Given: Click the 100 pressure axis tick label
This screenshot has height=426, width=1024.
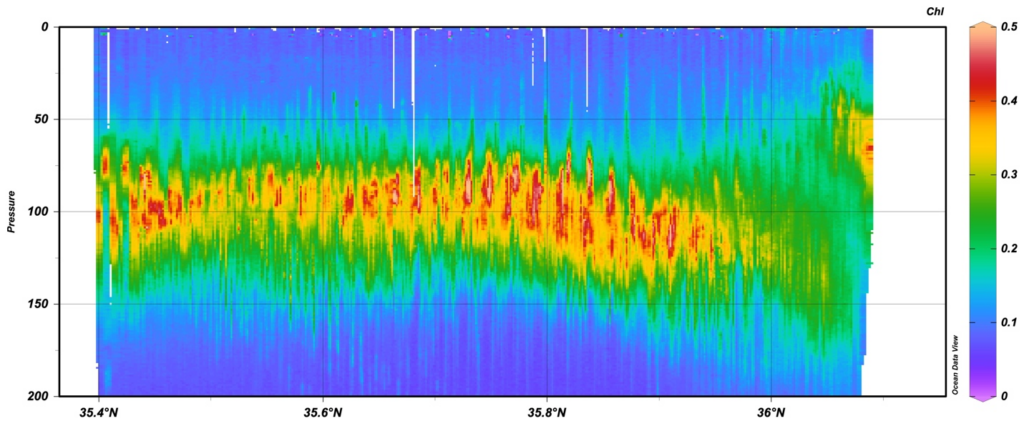Looking at the screenshot, I should 39,212.
